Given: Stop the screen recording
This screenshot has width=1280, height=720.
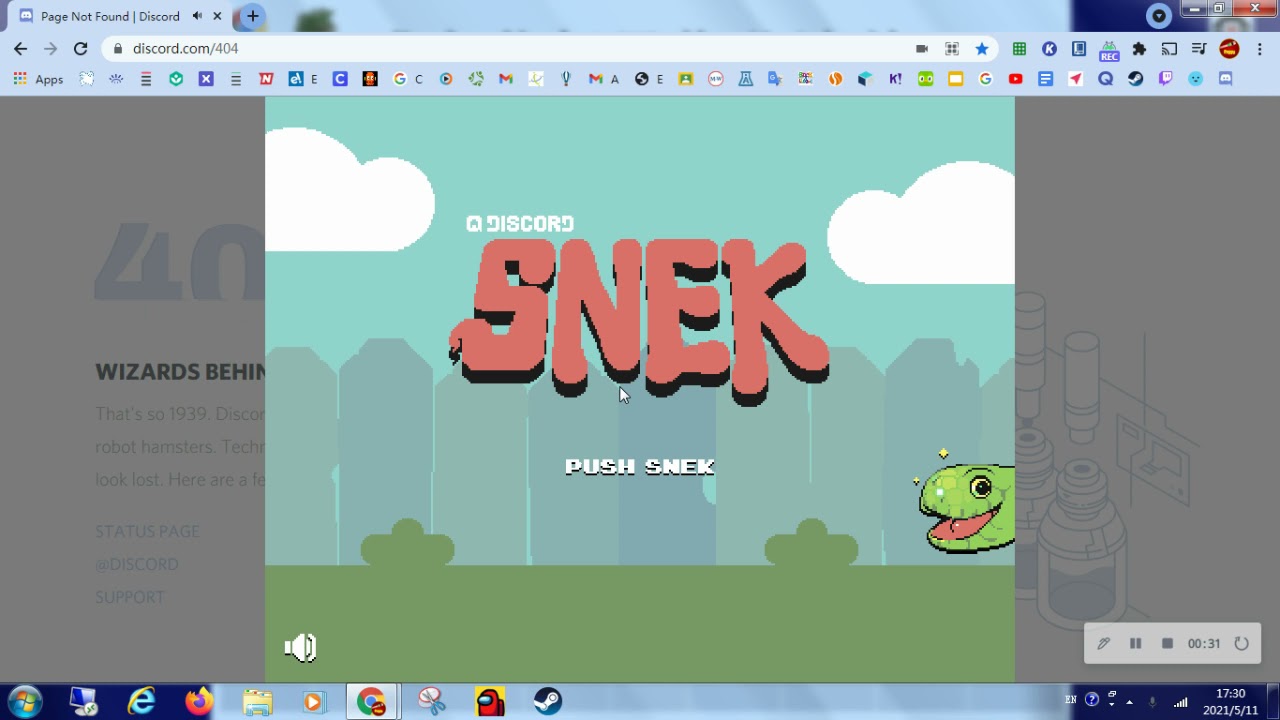Looking at the screenshot, I should [x=1167, y=644].
